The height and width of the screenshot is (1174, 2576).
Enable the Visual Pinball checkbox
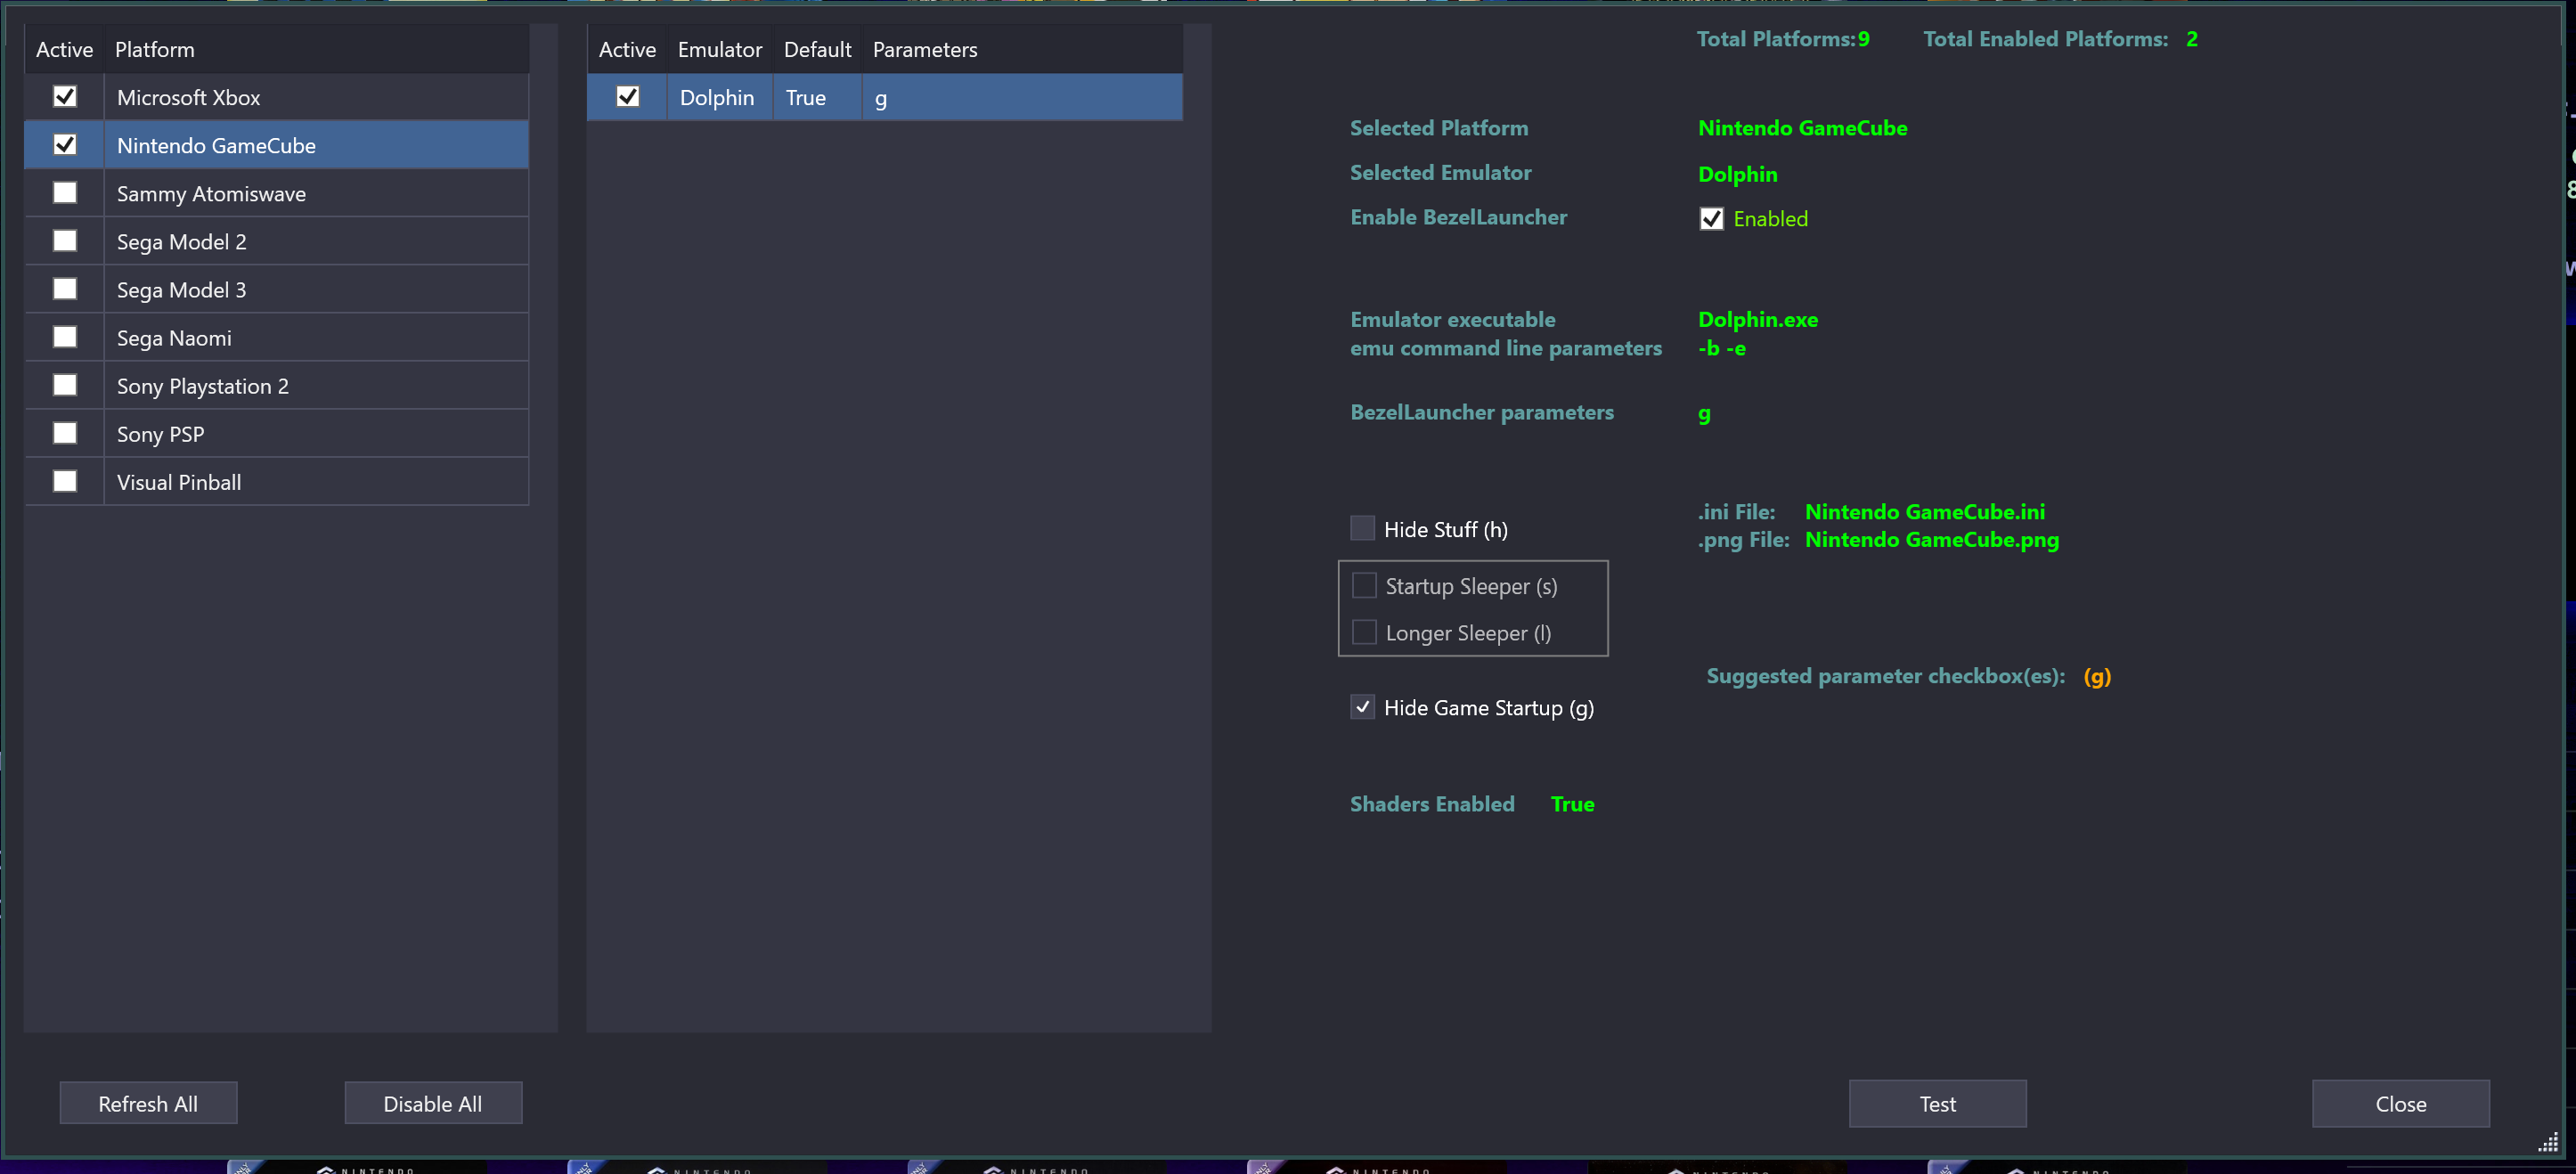coord(65,481)
